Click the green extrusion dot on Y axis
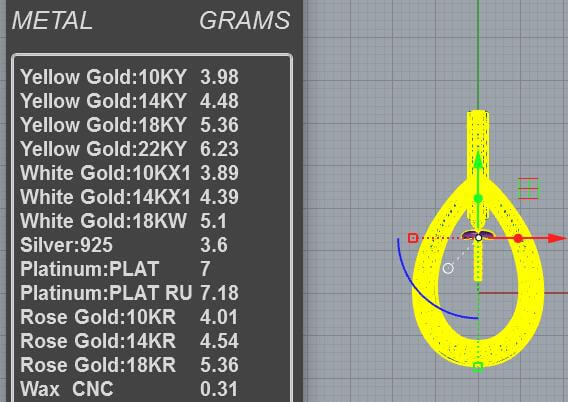This screenshot has width=568, height=402. coord(478,198)
